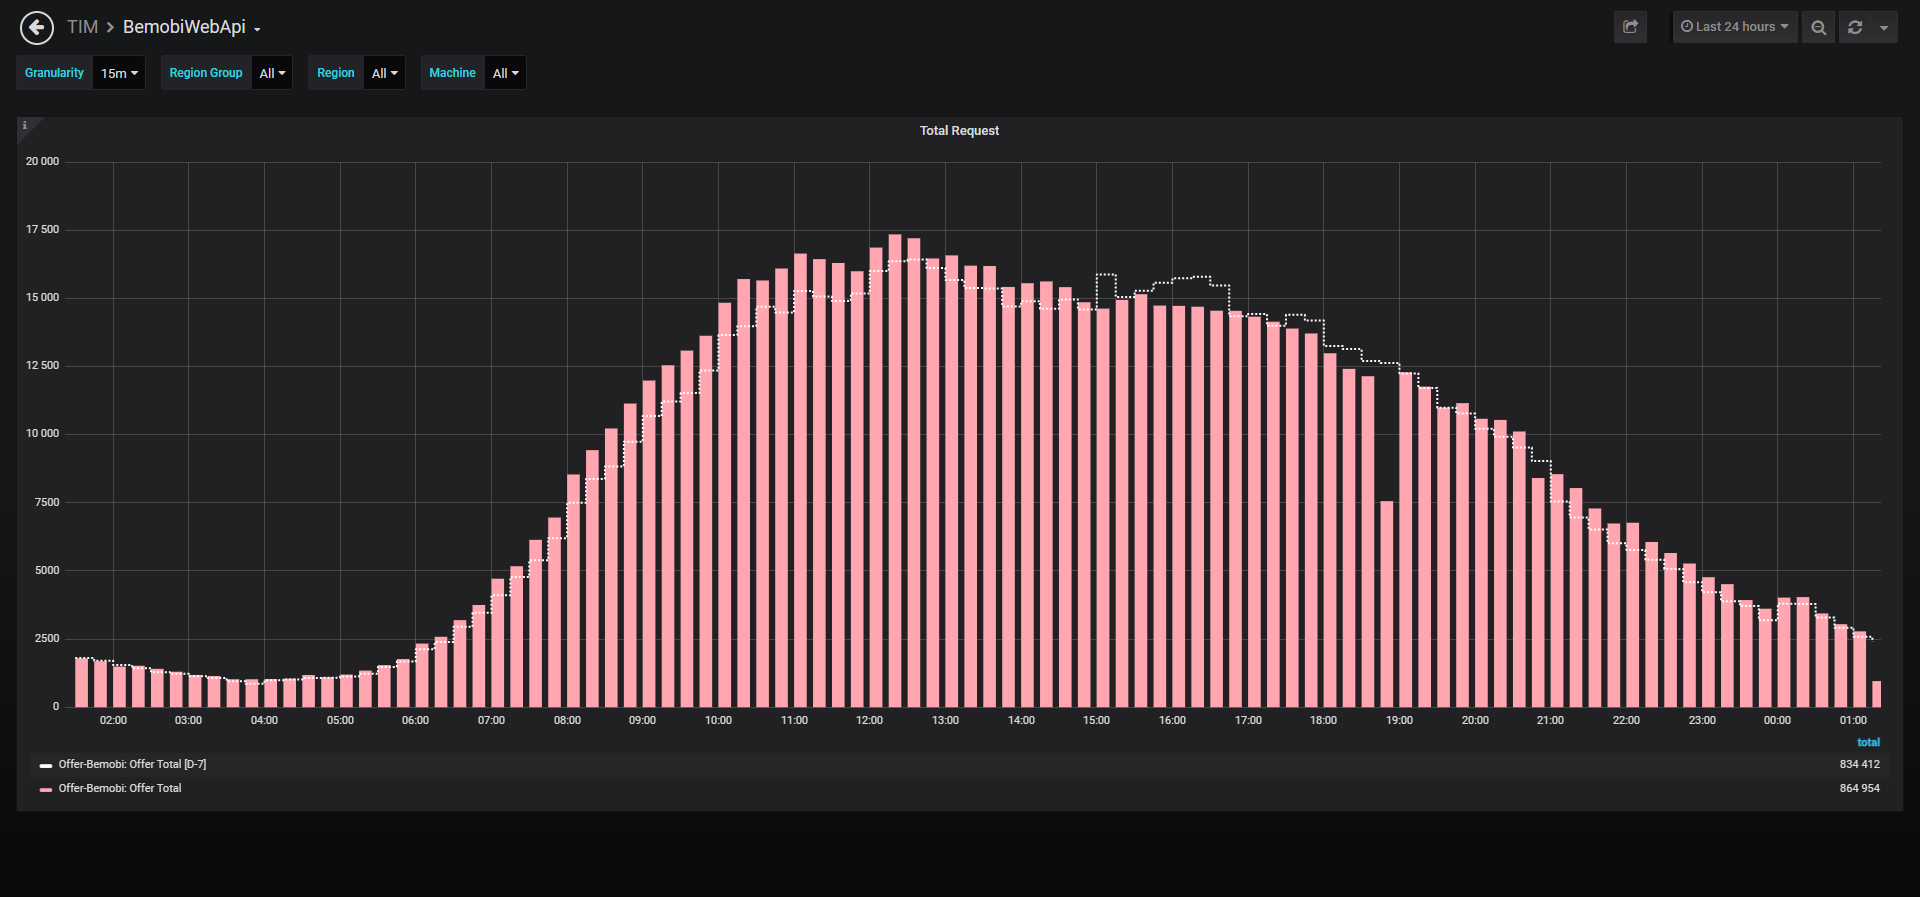Click the circular back arrow icon
1920x897 pixels.
(x=37, y=28)
